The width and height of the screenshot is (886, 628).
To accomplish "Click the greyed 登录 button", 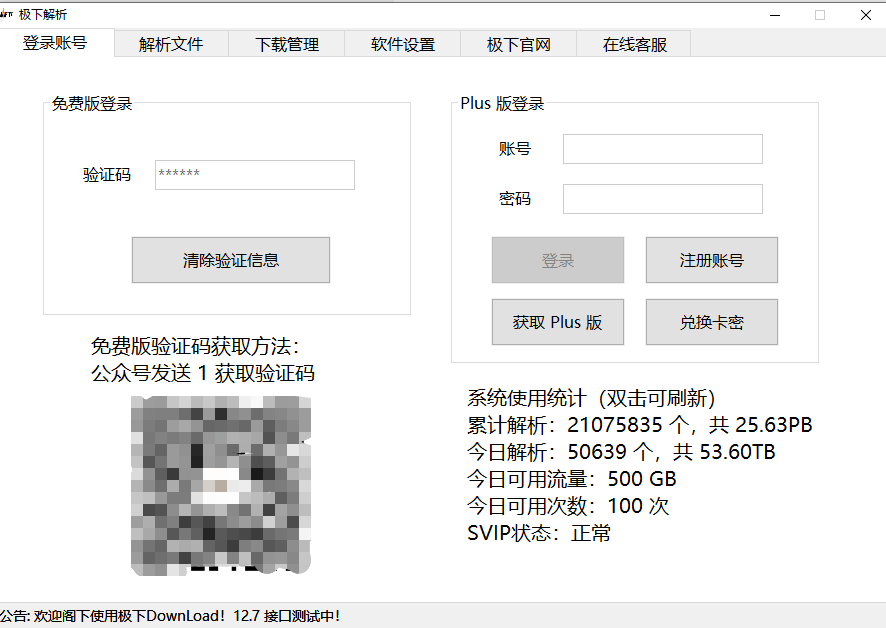I will [x=558, y=260].
